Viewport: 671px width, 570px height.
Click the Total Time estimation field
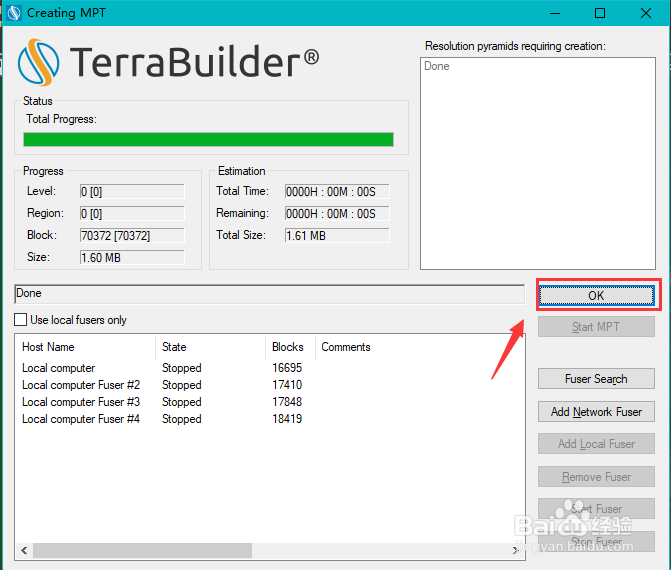tap(337, 191)
